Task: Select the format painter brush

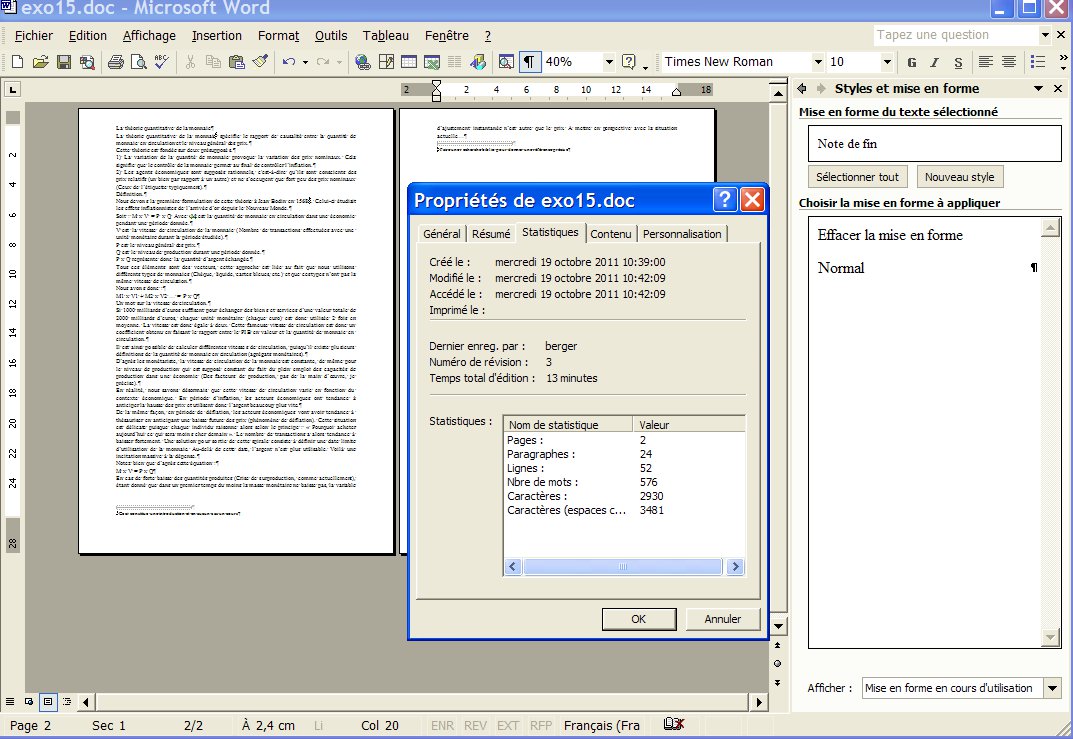Action: coord(260,62)
